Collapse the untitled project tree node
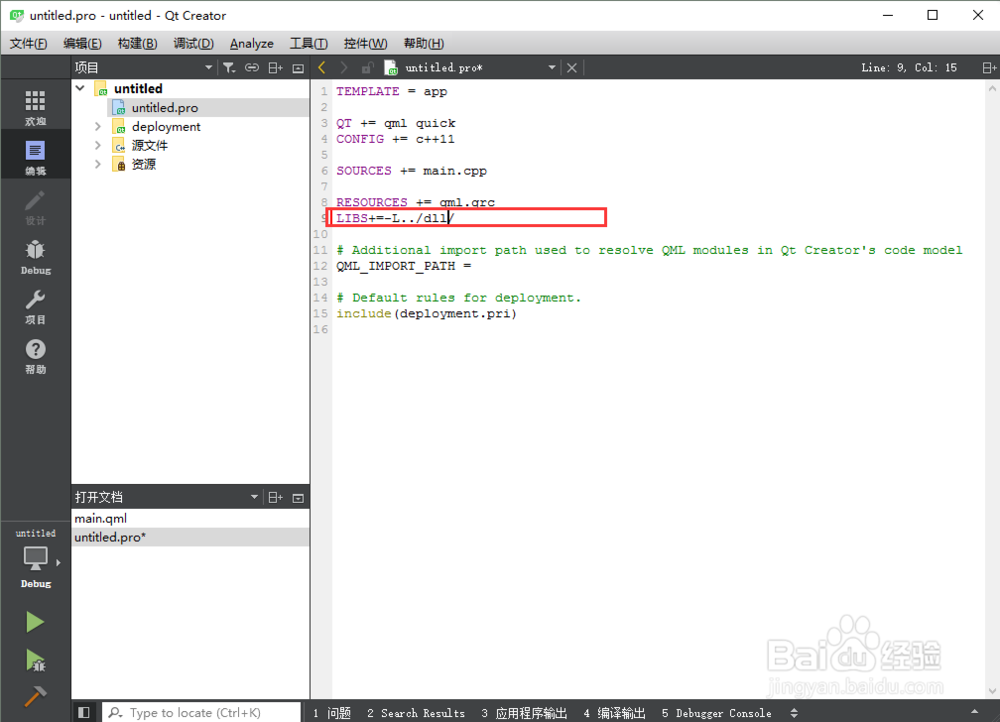Viewport: 1000px width, 722px height. (80, 88)
